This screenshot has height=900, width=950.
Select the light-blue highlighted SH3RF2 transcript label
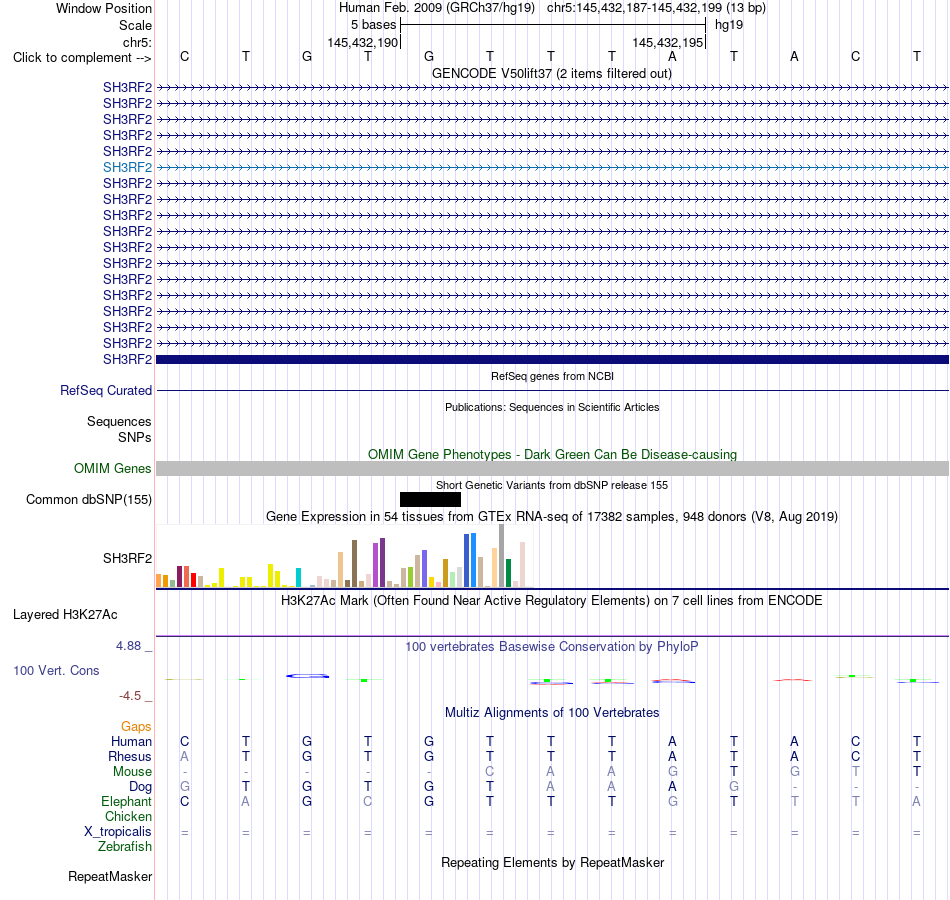pyautogui.click(x=127, y=167)
